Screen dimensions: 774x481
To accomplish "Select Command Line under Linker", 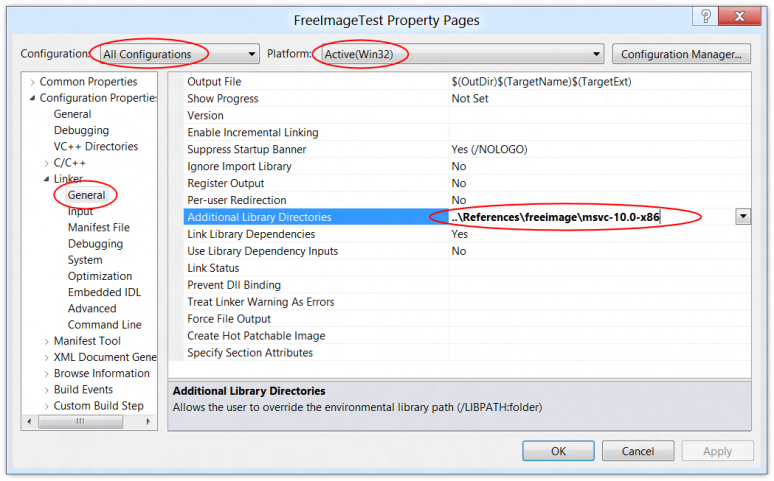I will [105, 325].
